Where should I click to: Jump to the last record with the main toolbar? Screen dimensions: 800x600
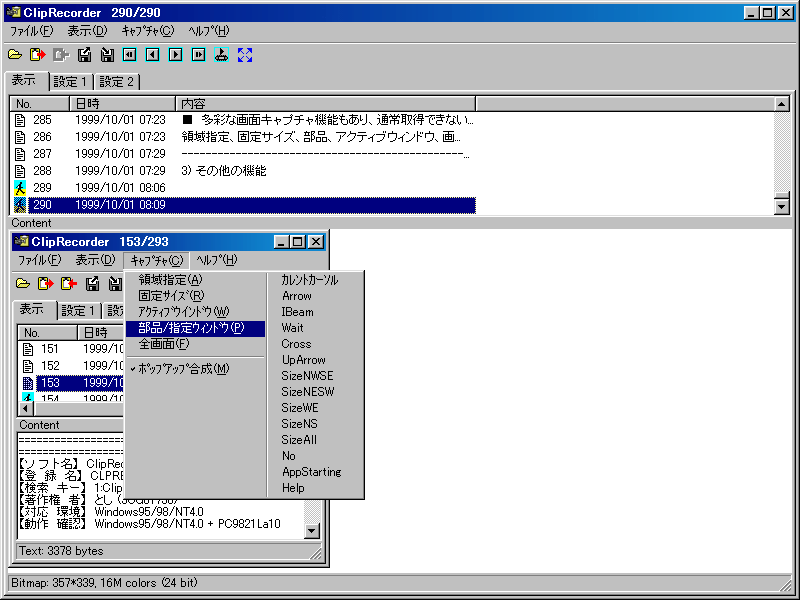pyautogui.click(x=198, y=55)
